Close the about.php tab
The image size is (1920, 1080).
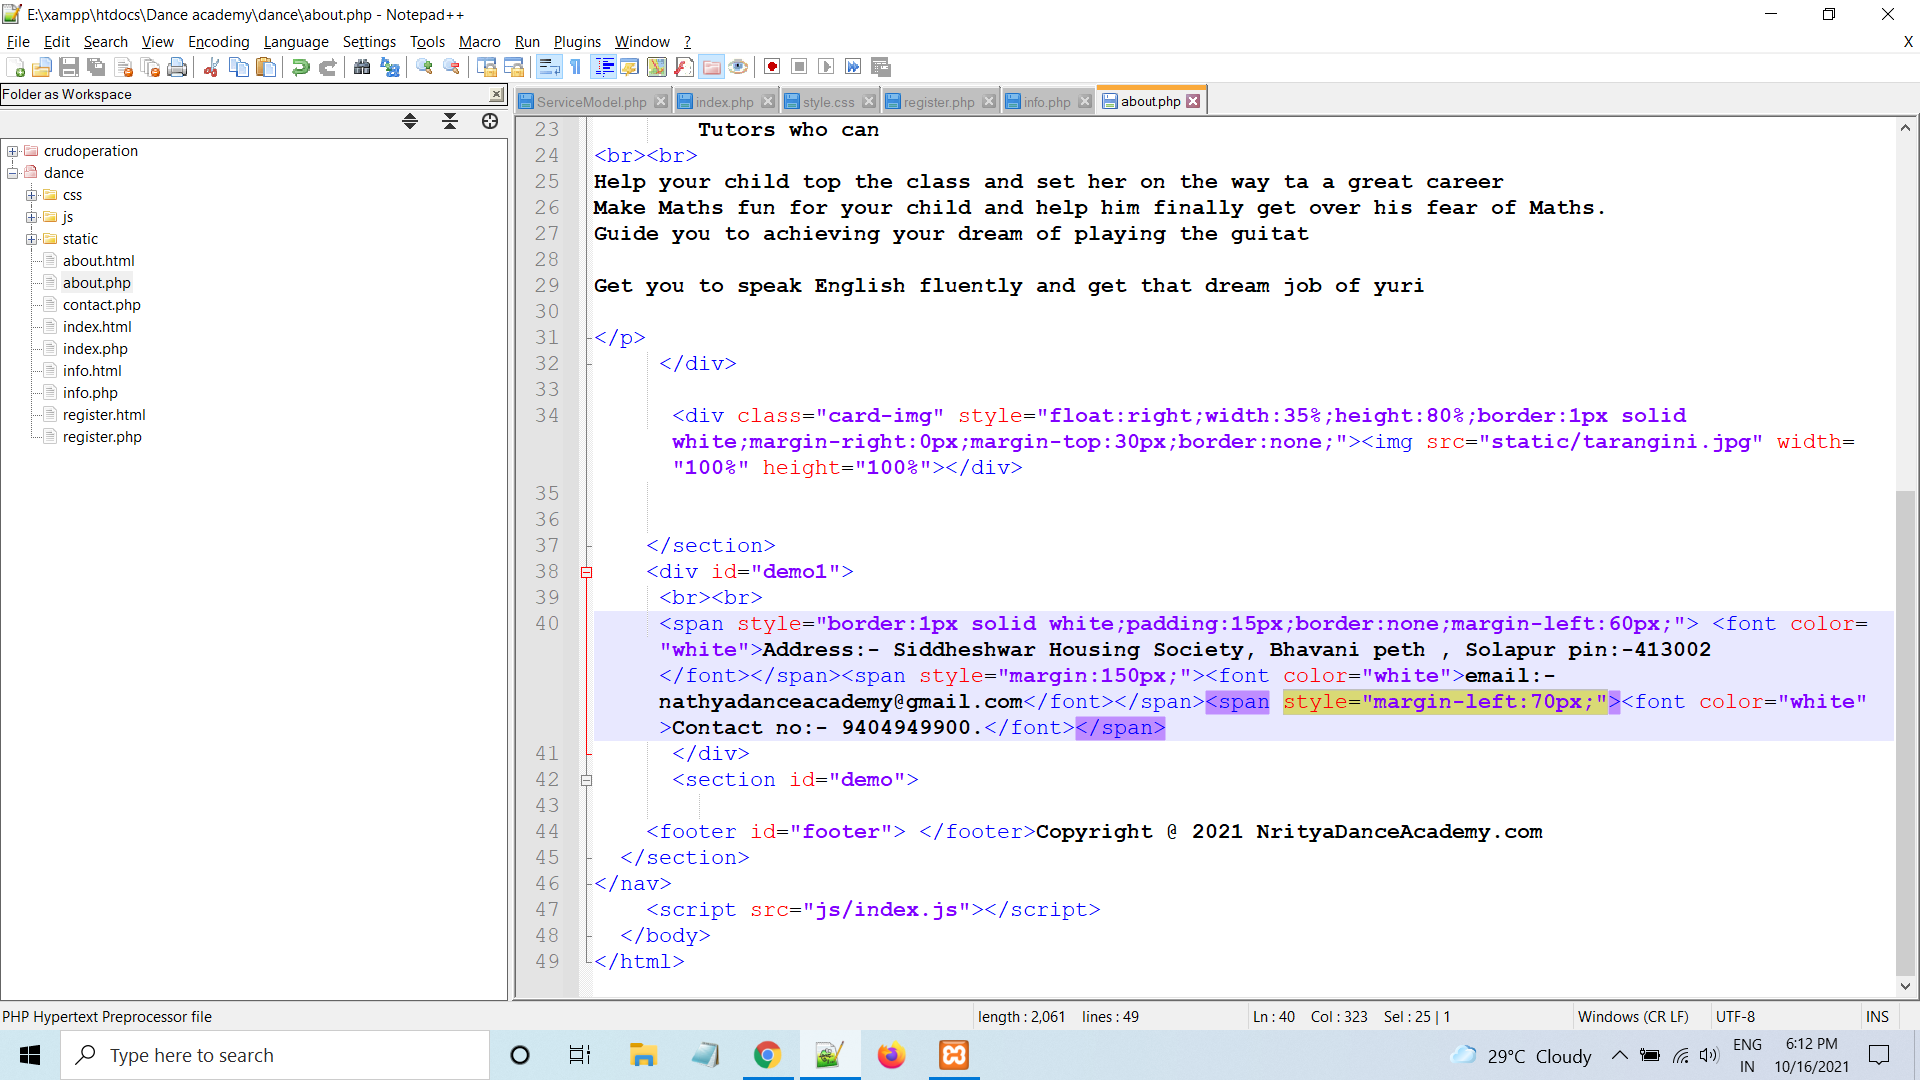[1193, 101]
